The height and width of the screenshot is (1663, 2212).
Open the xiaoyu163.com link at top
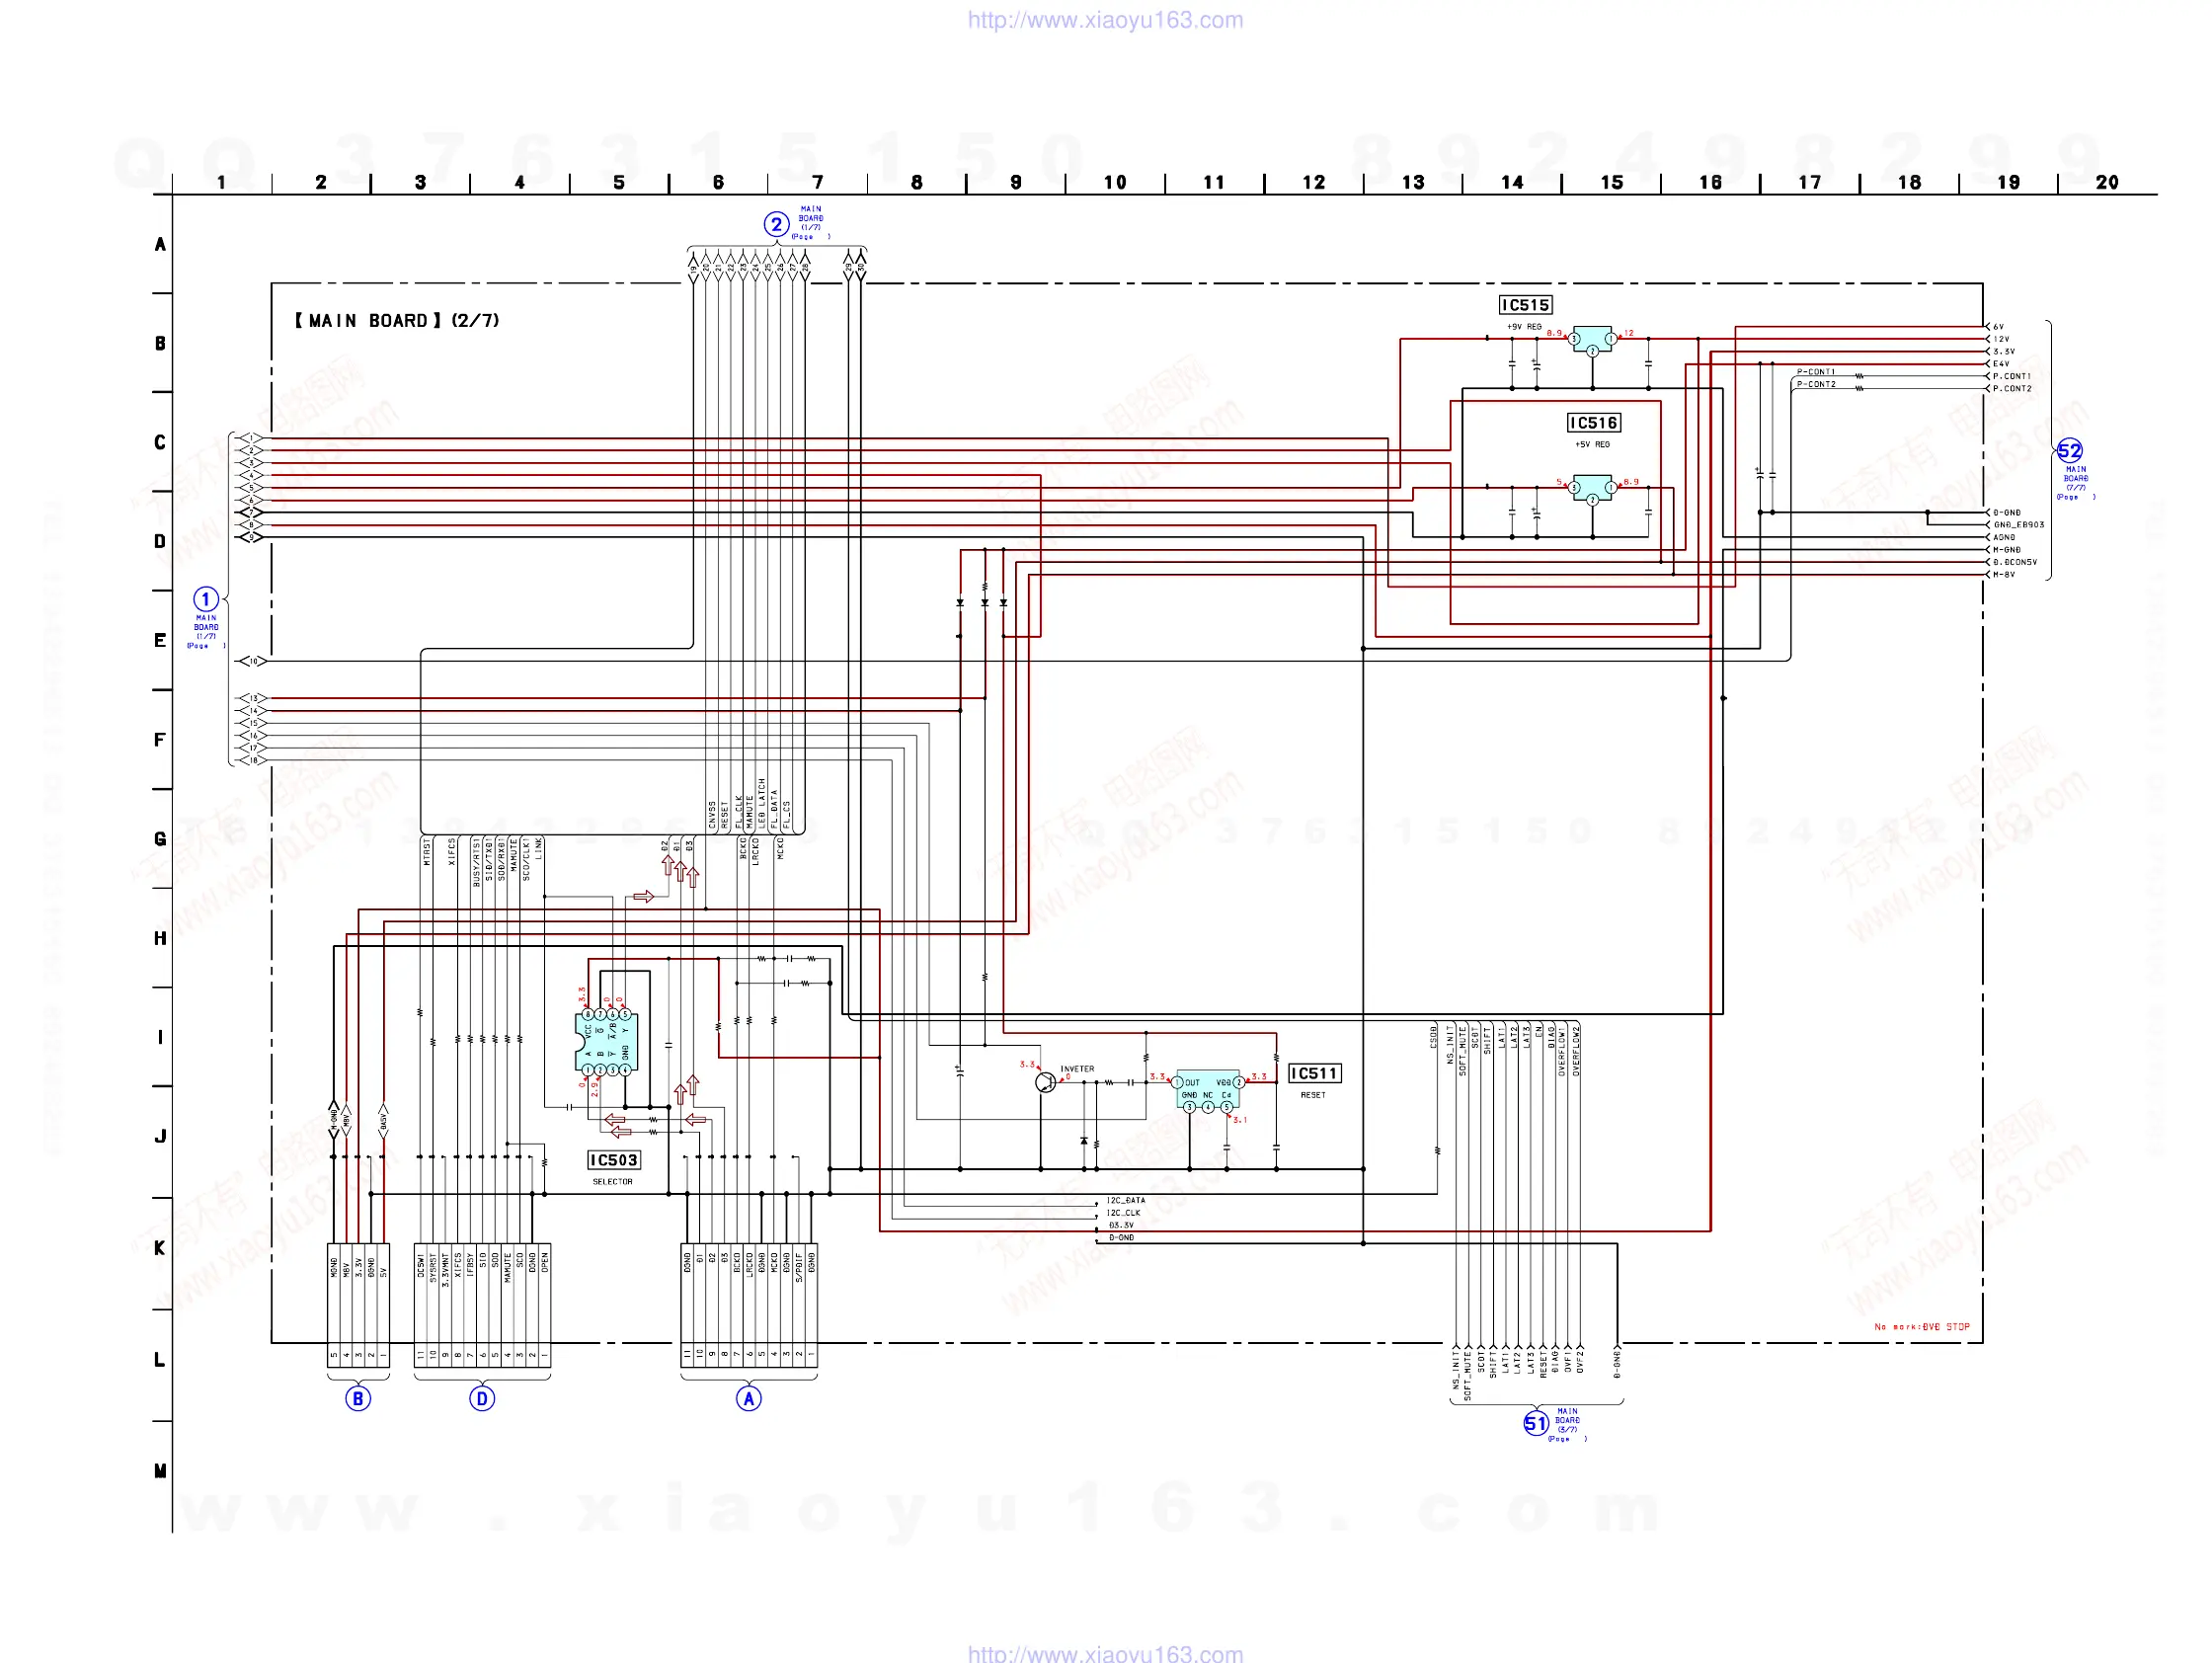point(1105,20)
